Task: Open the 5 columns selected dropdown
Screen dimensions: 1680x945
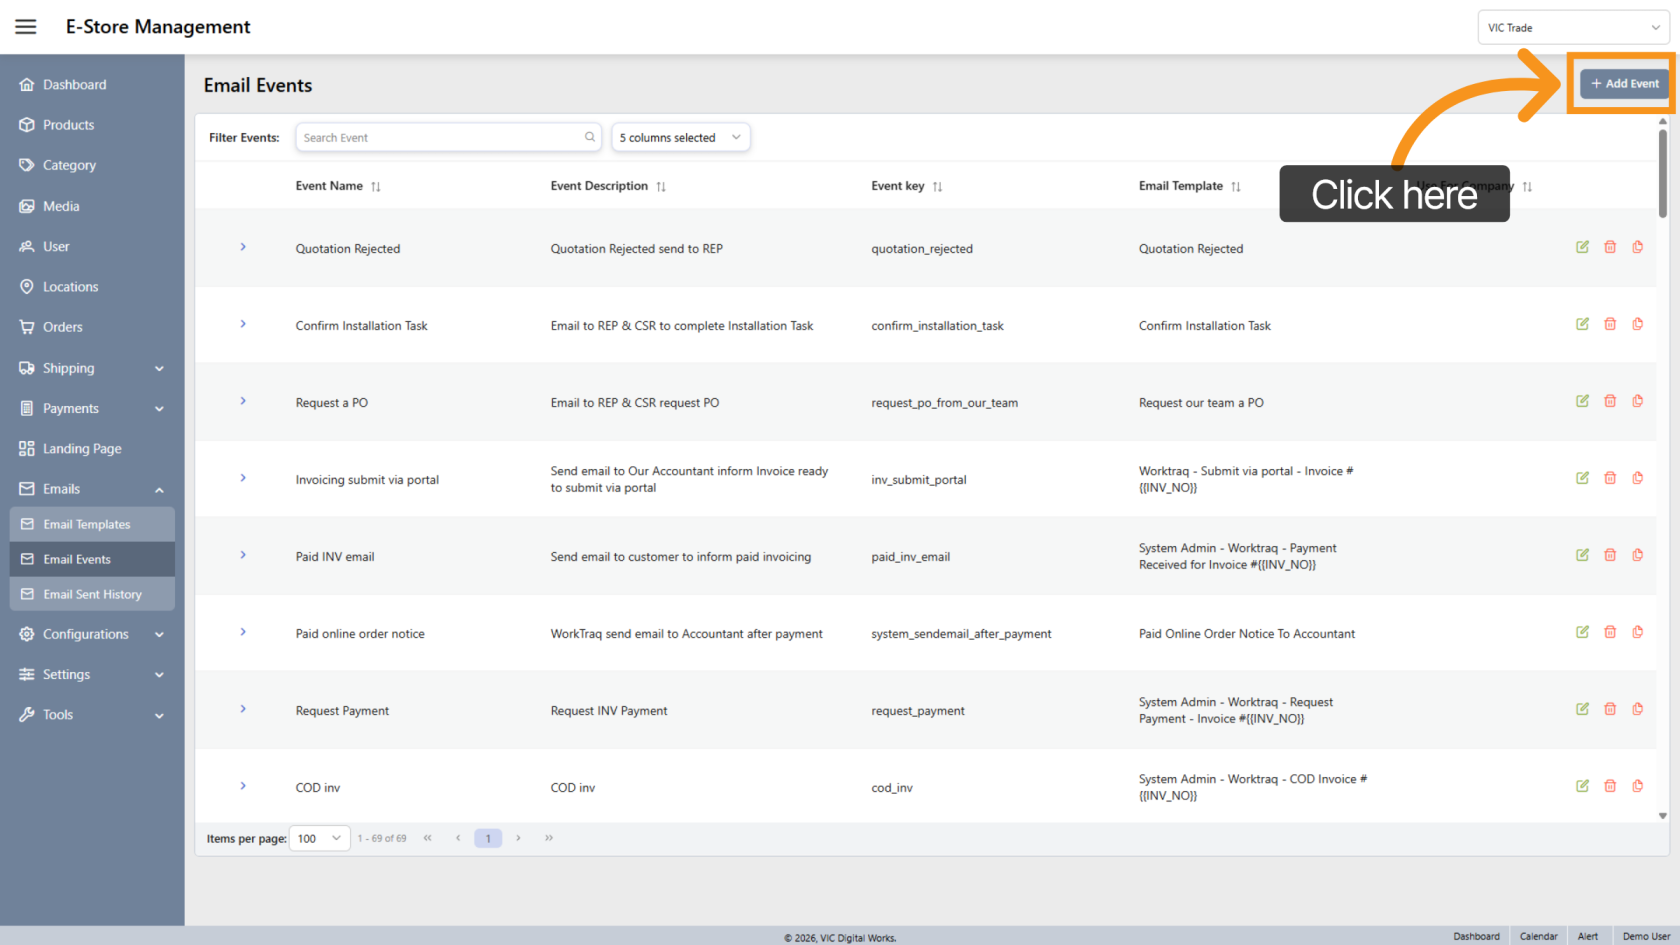Action: (680, 137)
